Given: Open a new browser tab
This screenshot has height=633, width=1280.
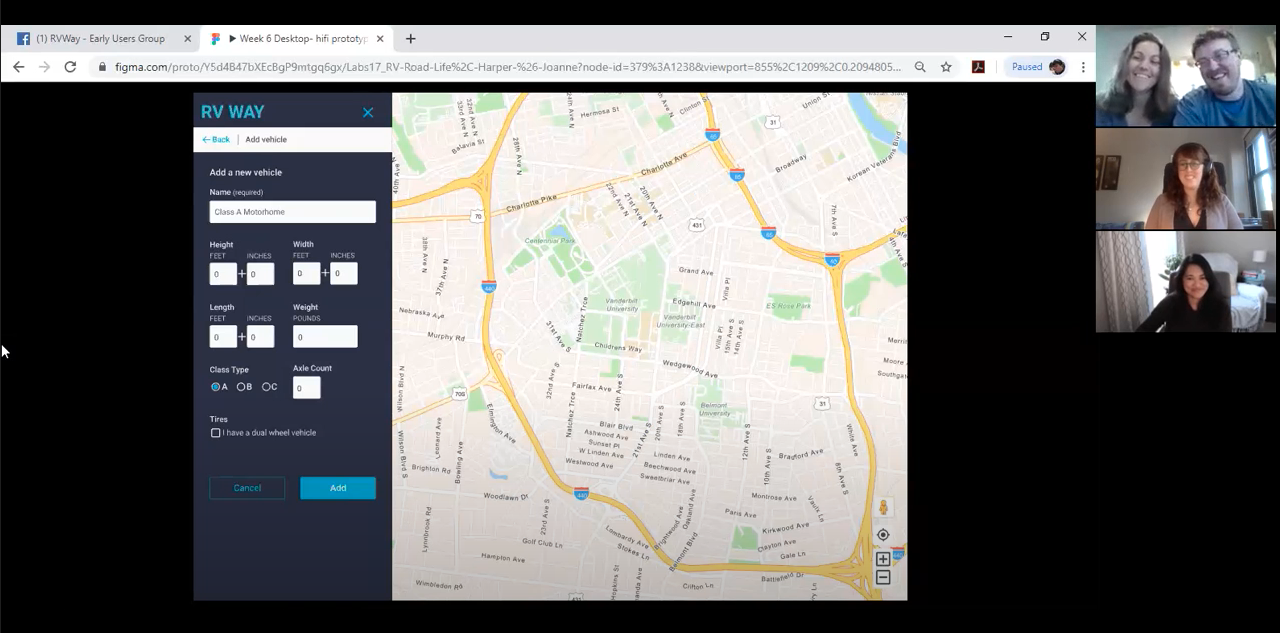Looking at the screenshot, I should click(410, 39).
